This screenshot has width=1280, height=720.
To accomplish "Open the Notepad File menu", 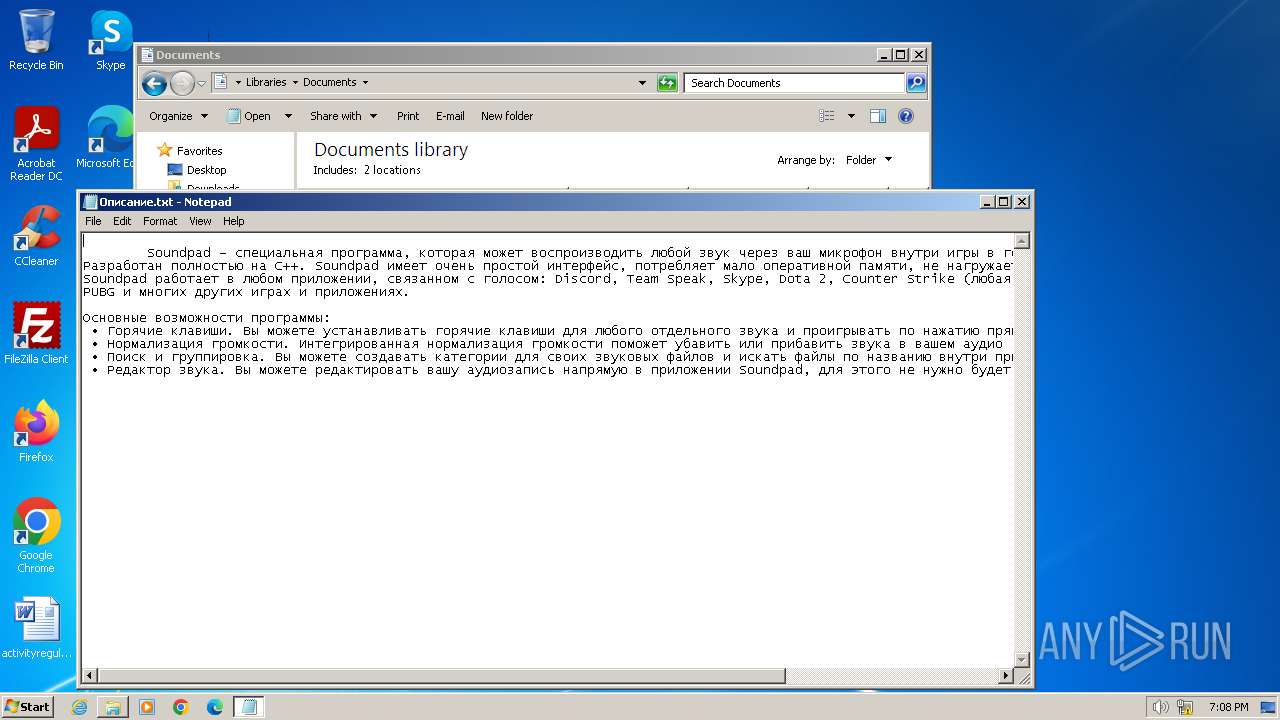I will (93, 221).
